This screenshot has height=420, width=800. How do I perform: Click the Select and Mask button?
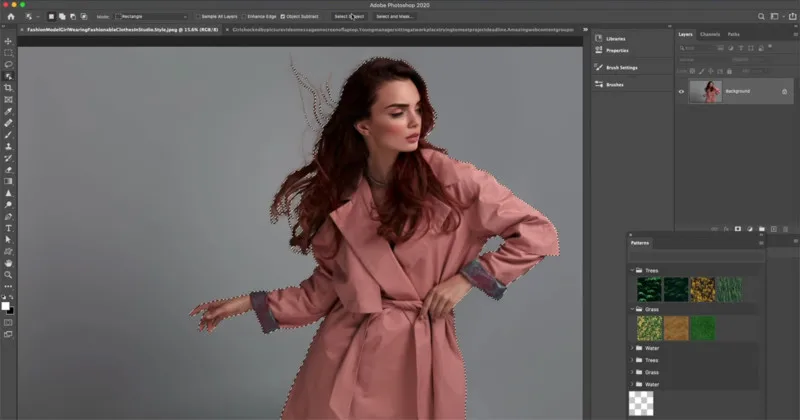coord(395,17)
